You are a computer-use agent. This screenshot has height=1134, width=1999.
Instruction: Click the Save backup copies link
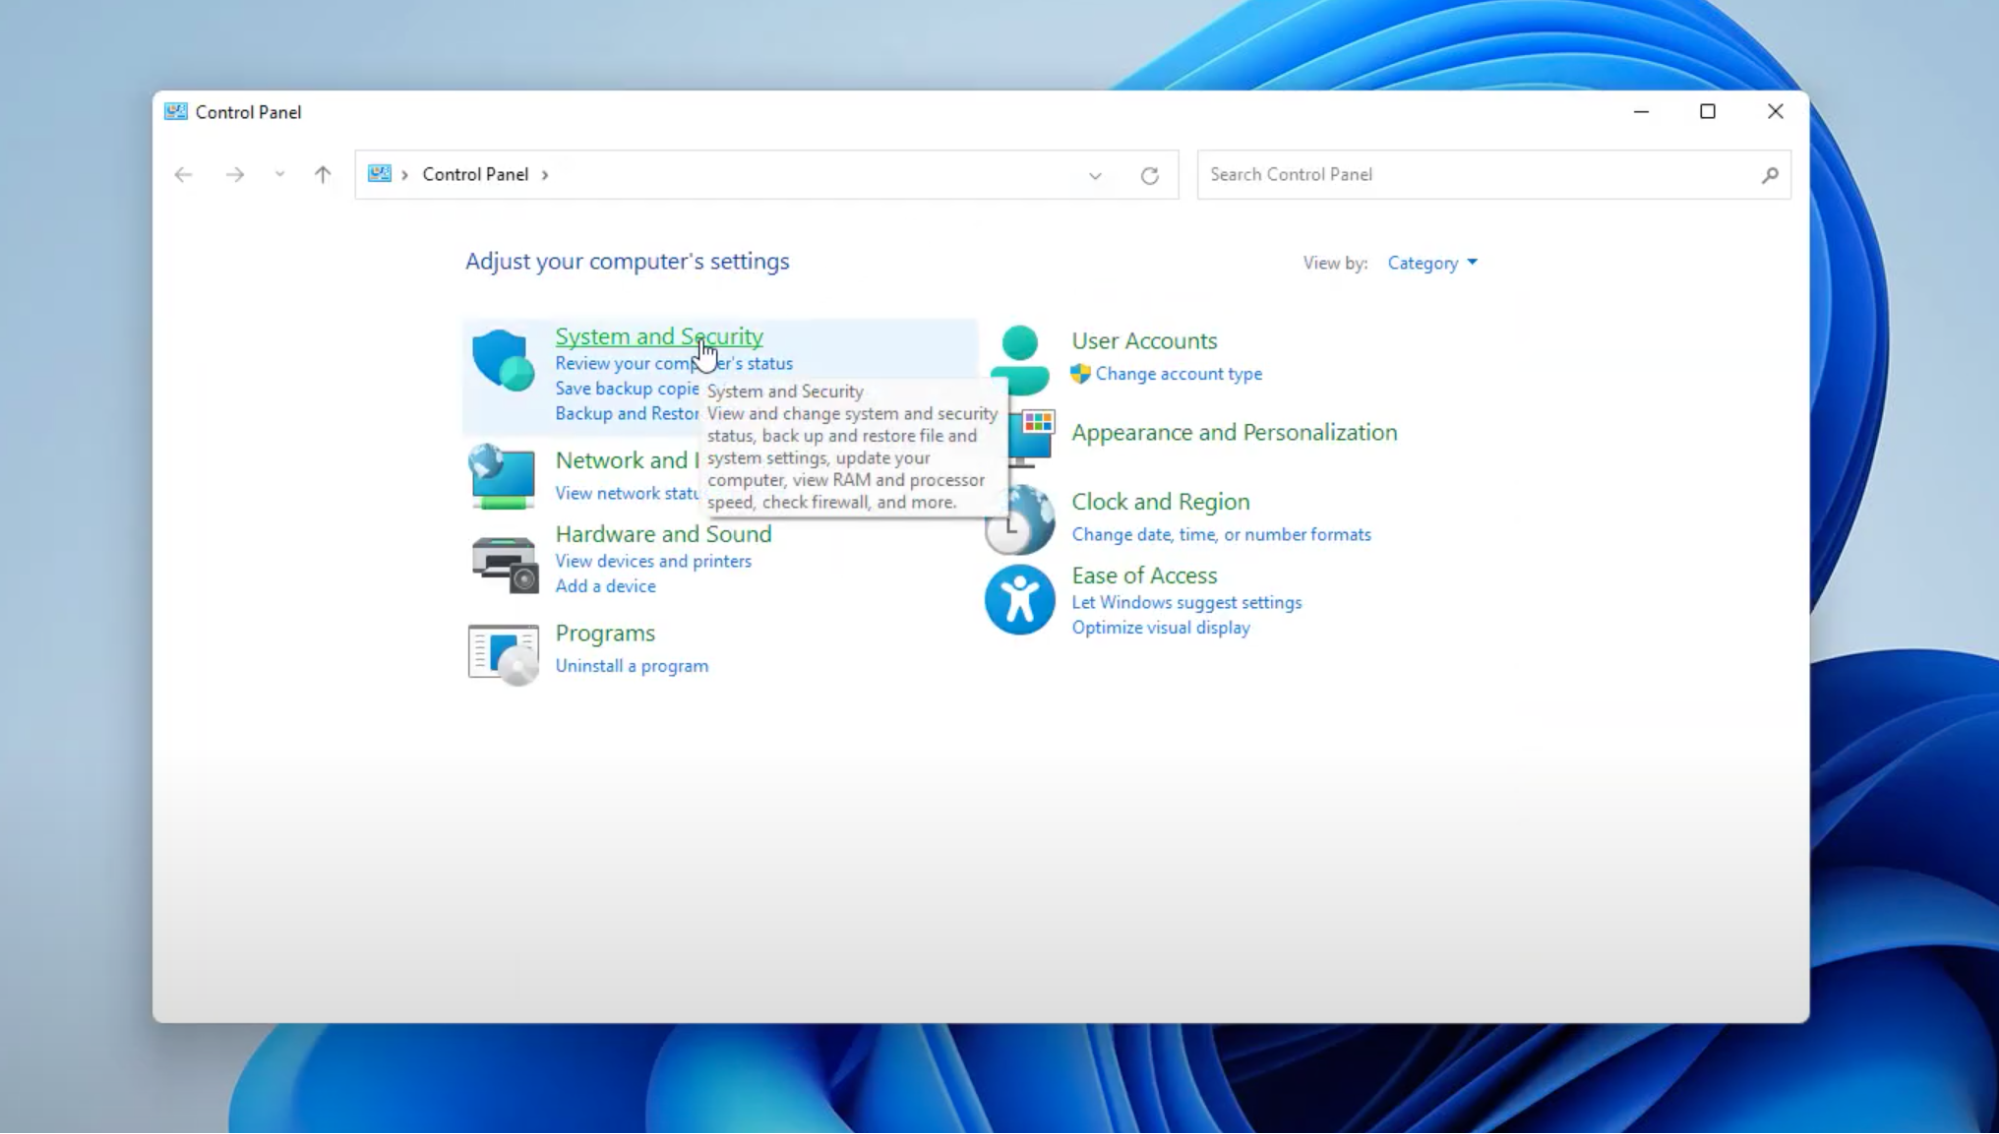click(627, 389)
